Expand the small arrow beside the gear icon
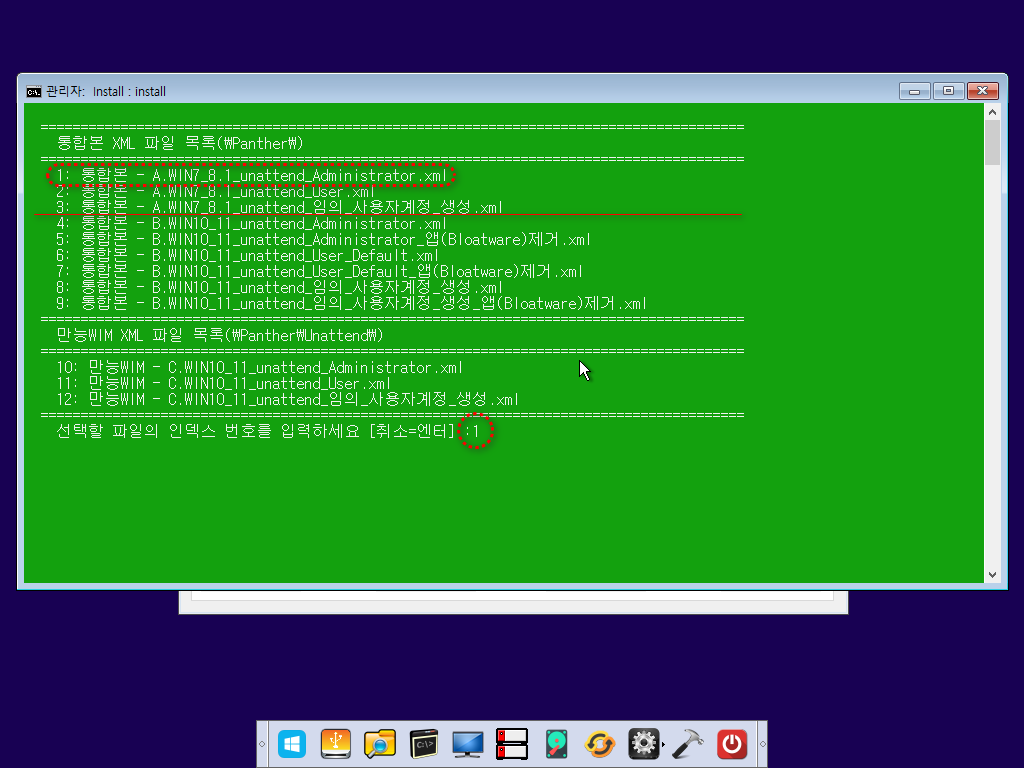The height and width of the screenshot is (768, 1024). [664, 744]
